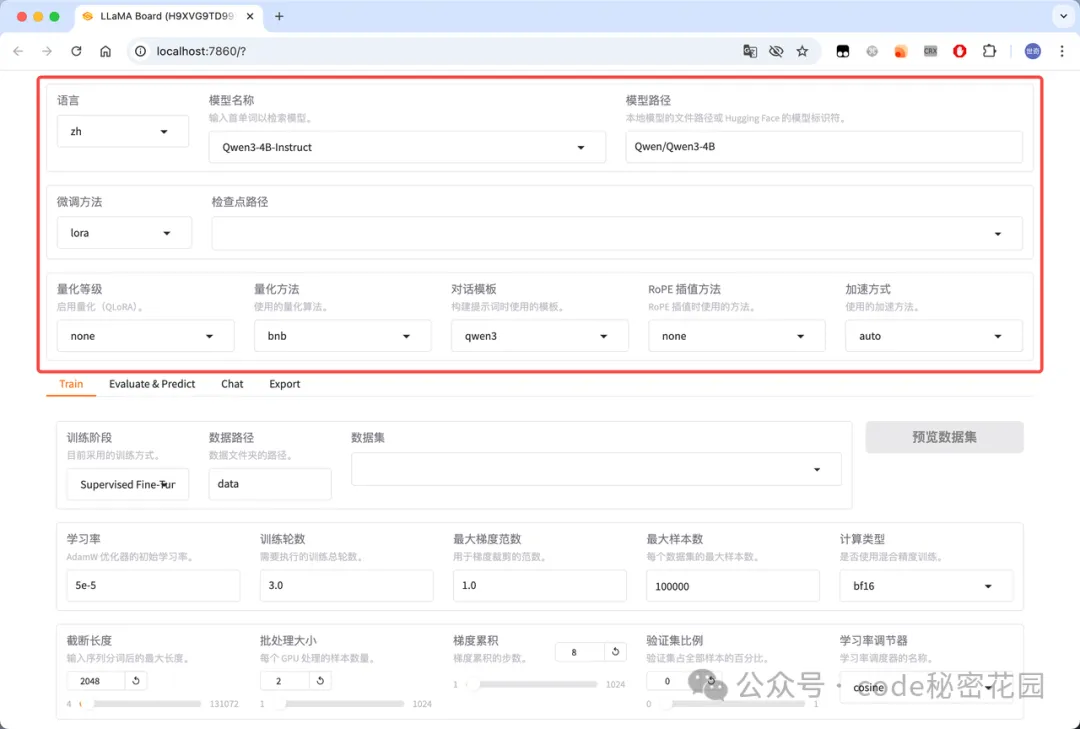Click the 训练轮数 field showing 3.0
1080x729 pixels.
[346, 586]
